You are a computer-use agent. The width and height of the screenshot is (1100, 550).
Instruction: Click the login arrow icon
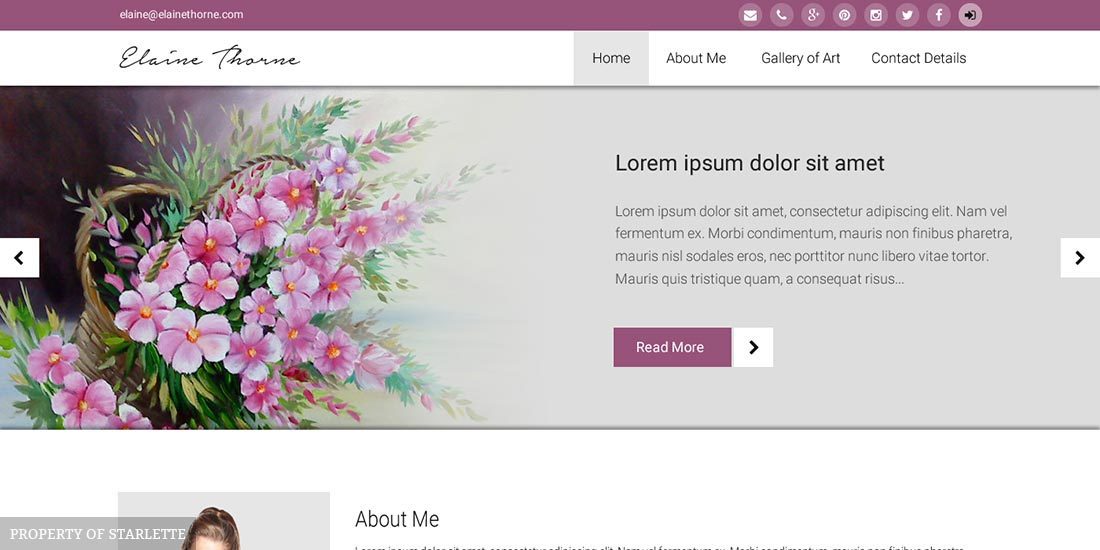click(x=970, y=15)
